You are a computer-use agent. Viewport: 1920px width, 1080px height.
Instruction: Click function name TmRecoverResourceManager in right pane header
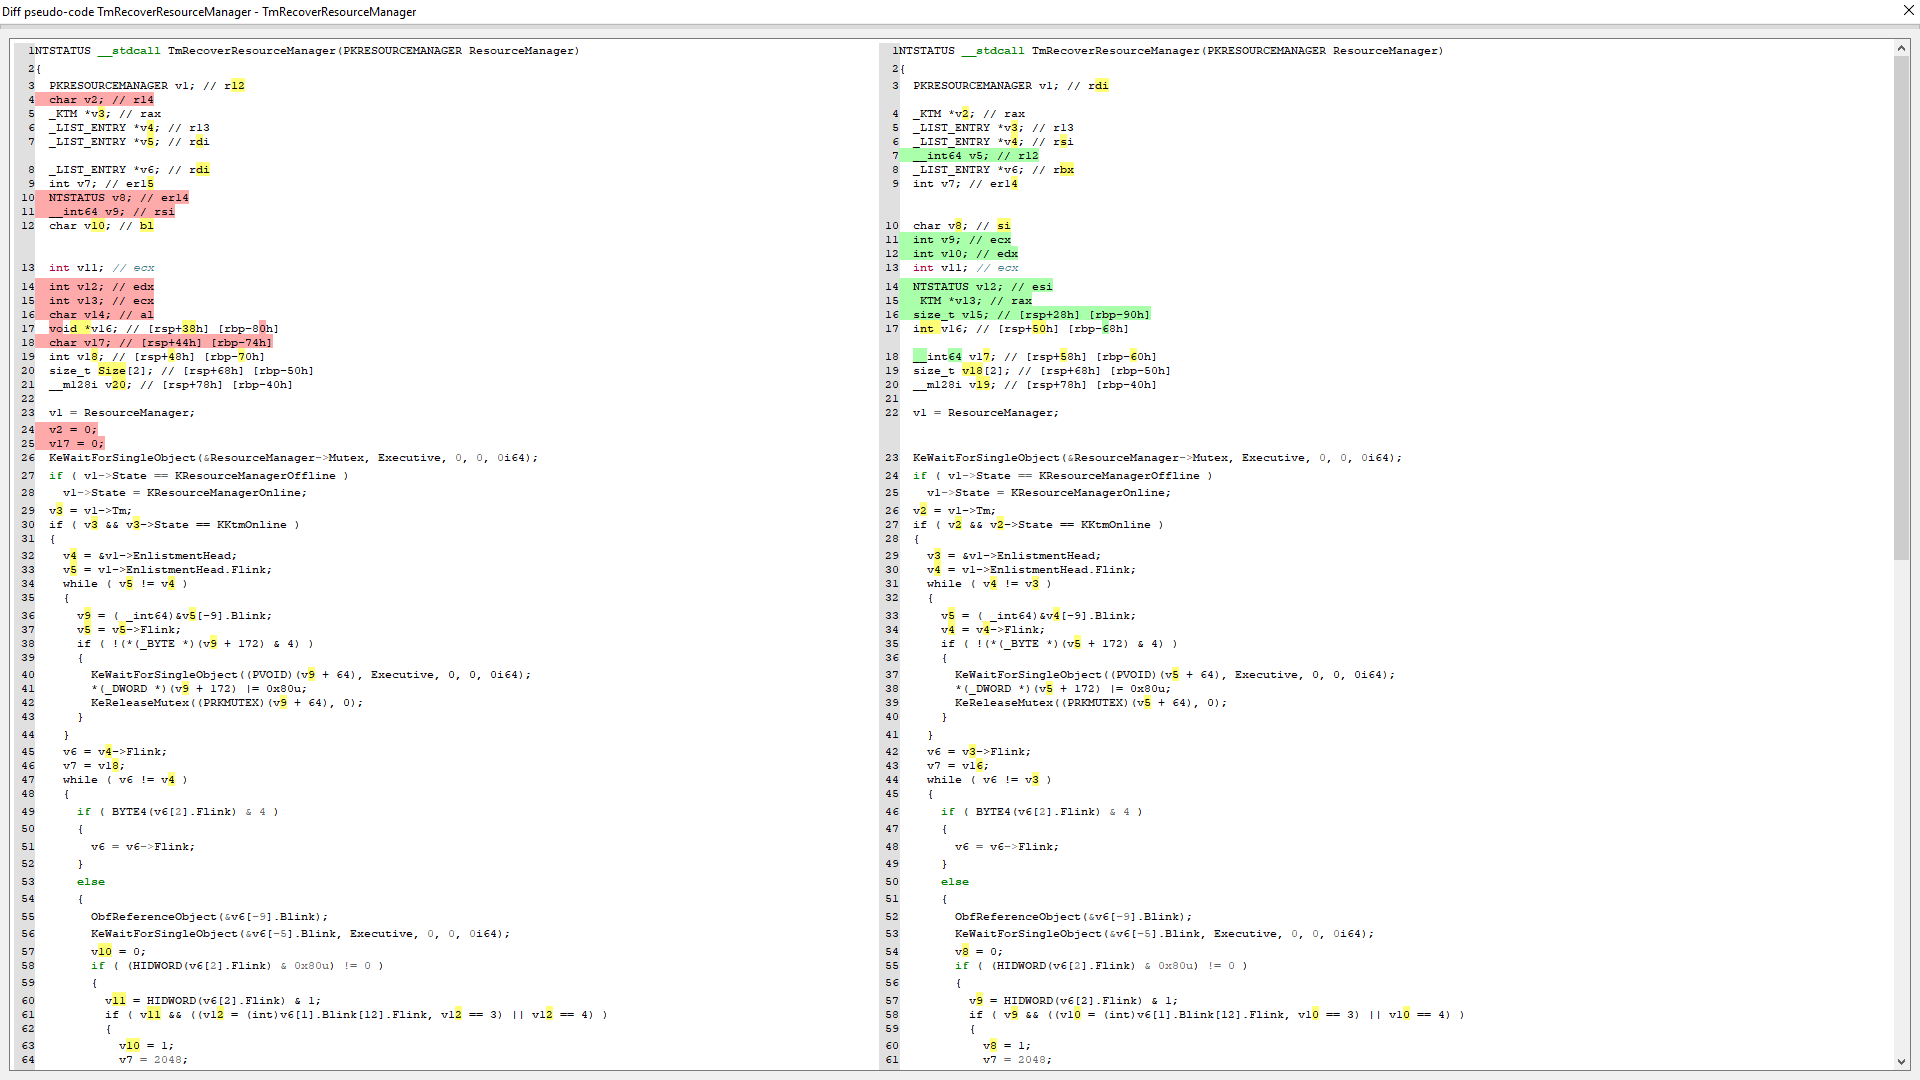pos(1114,51)
